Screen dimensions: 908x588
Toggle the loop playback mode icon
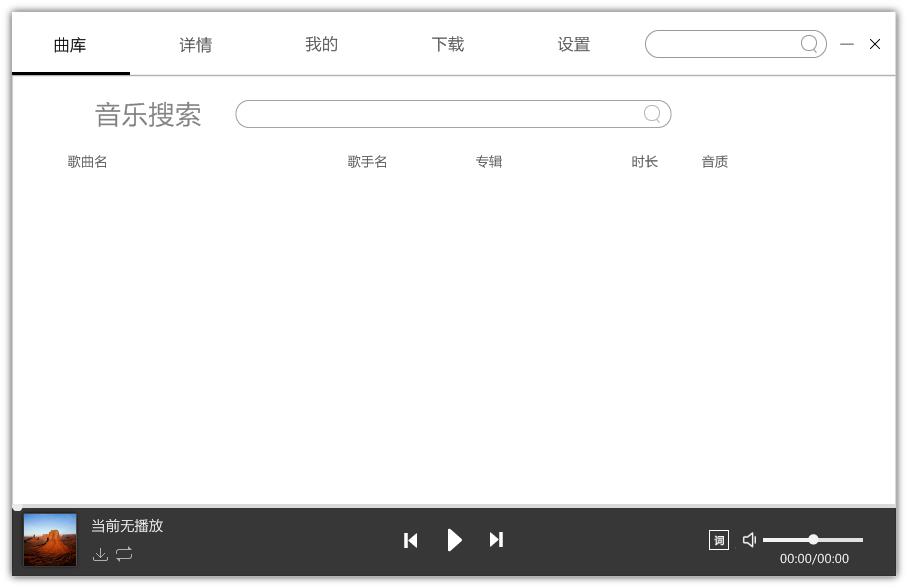pos(124,554)
